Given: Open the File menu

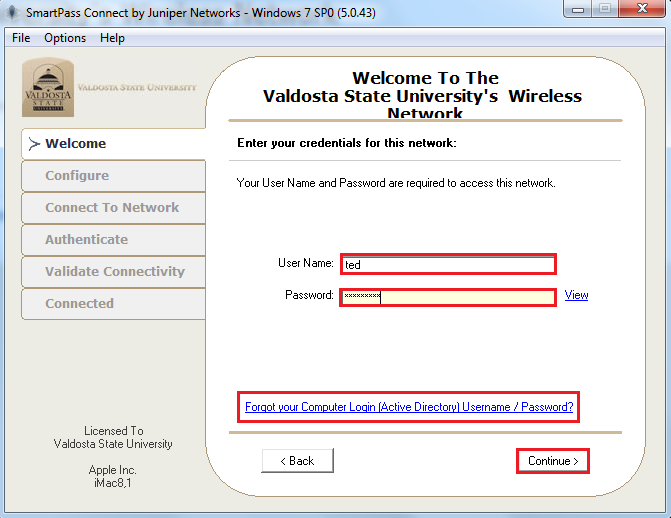Looking at the screenshot, I should tap(21, 38).
